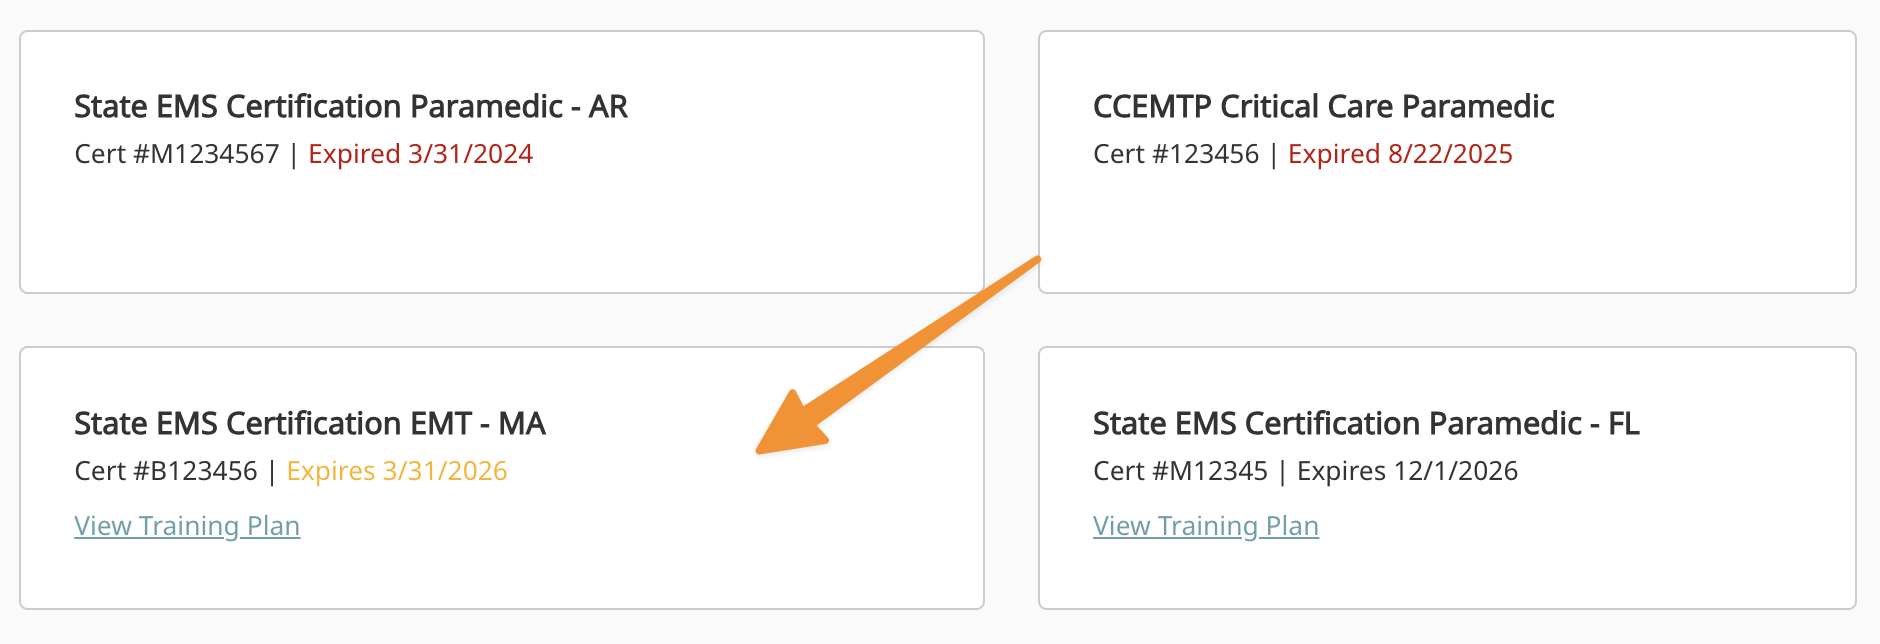The image size is (1880, 644).
Task: Click the tip of the orange arrow
Action: 759,452
